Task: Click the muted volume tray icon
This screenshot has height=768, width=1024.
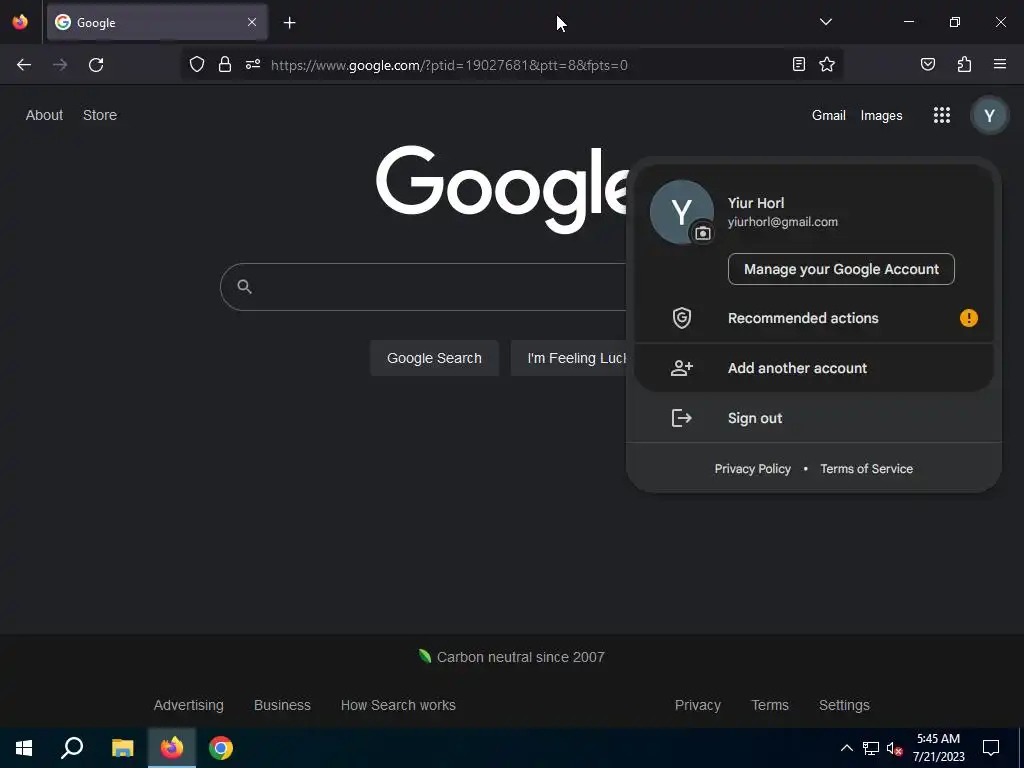Action: point(895,748)
